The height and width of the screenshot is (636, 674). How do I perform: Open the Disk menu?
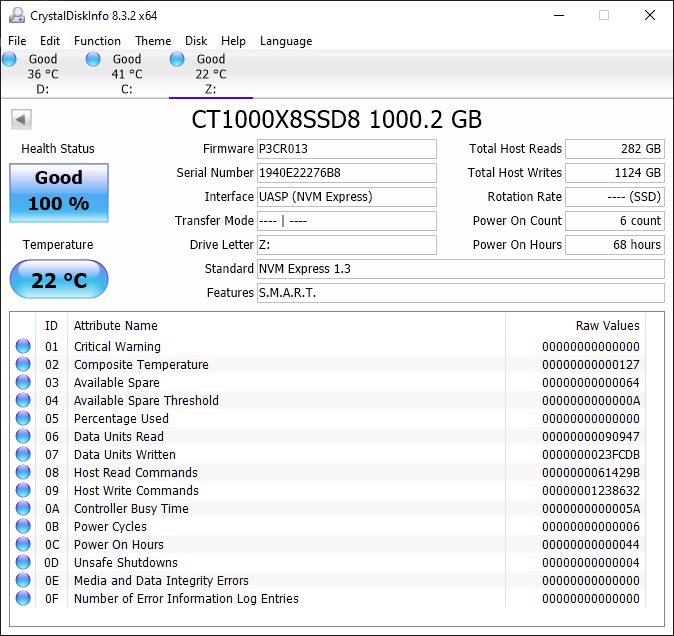click(196, 41)
